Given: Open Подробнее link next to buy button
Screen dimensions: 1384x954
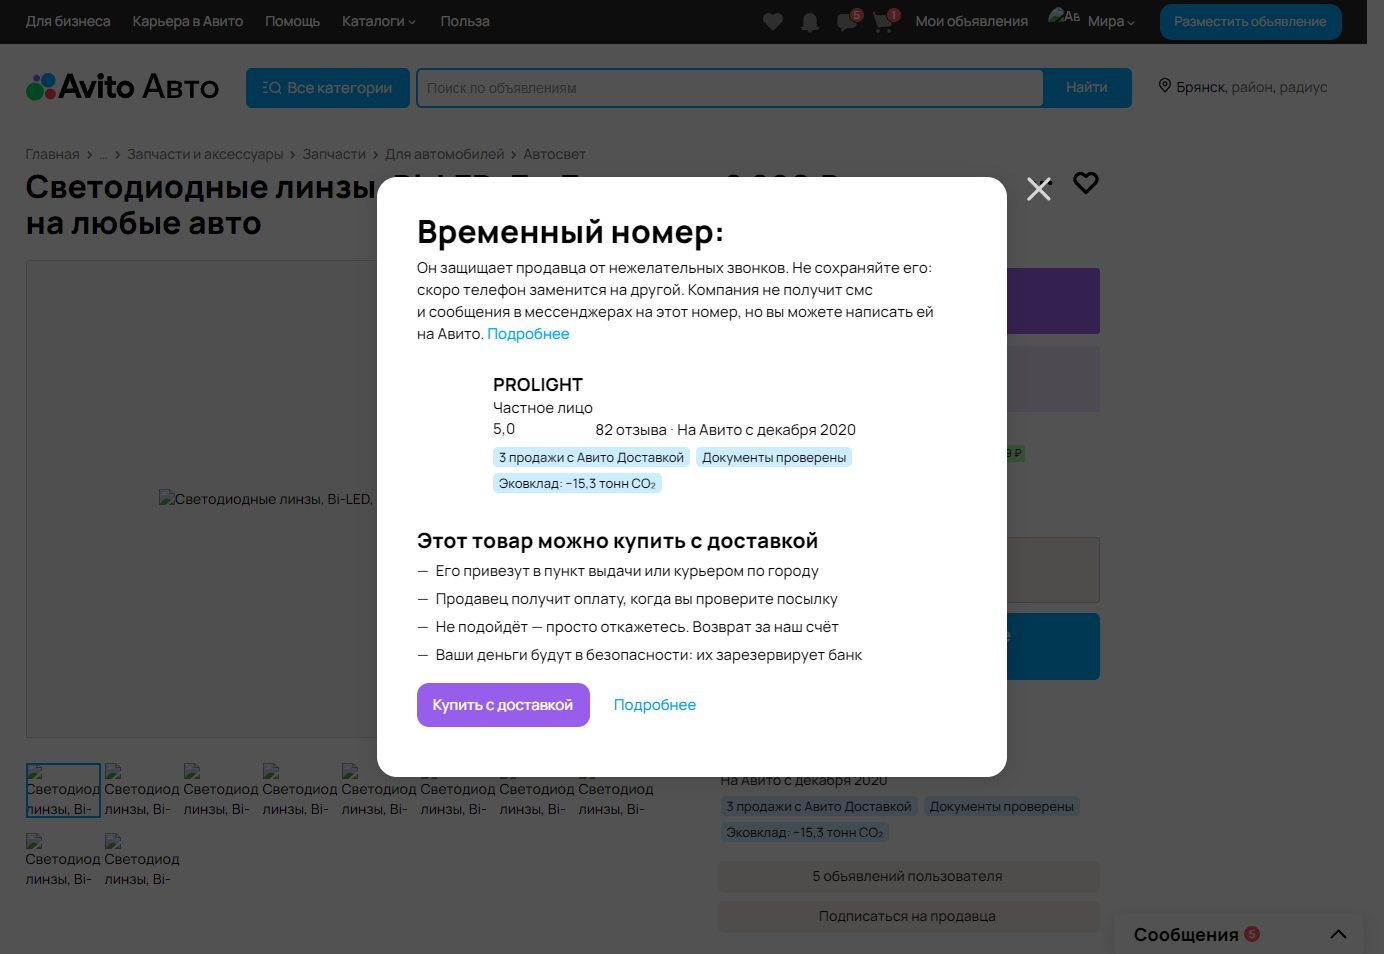Looking at the screenshot, I should tap(655, 705).
